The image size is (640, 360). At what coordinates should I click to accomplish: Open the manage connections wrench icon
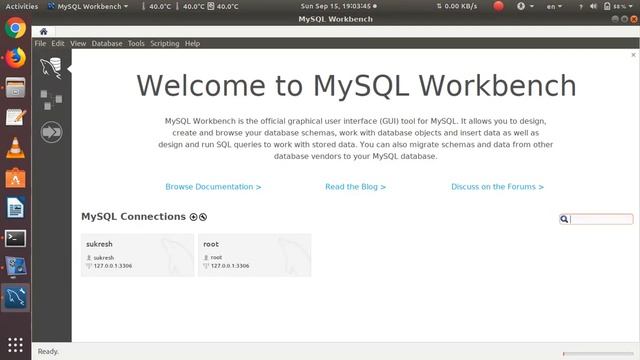203,217
